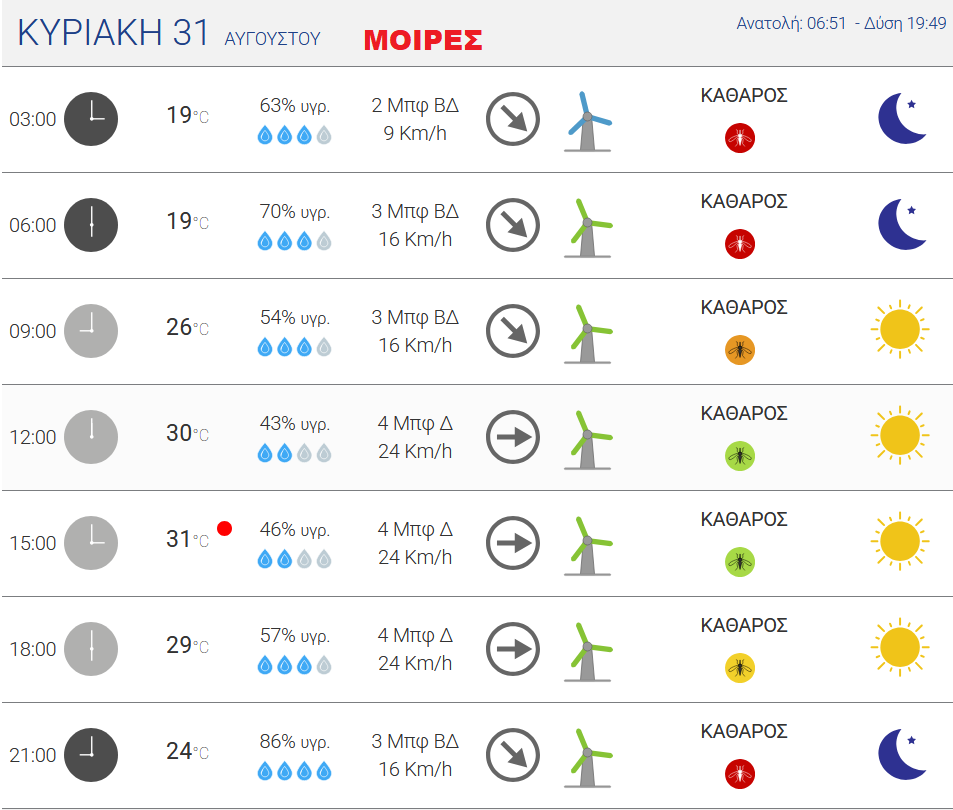Click the 18:00 light gray clock icon
Screen dimensions: 953x810
point(91,649)
